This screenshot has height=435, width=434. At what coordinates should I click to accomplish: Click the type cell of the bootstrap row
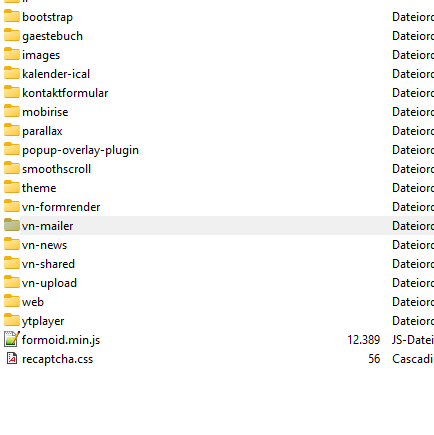click(413, 17)
